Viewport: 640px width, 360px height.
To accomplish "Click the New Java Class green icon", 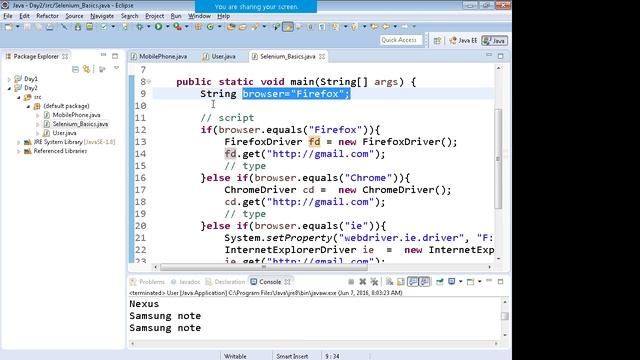I will pyautogui.click(x=210, y=27).
